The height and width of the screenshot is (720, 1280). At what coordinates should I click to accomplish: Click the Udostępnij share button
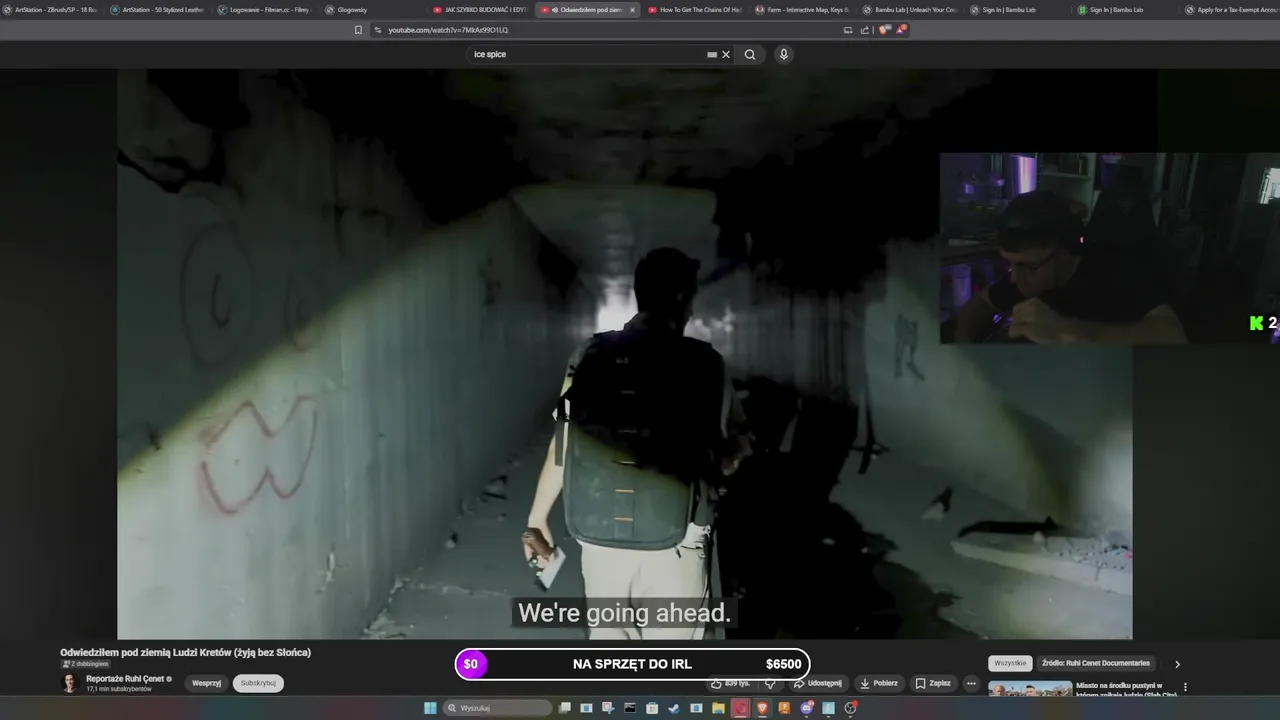818,683
